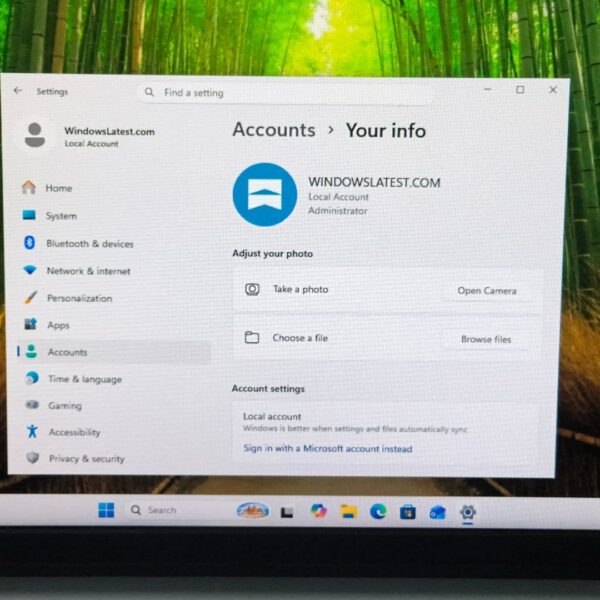Click the Open Camera button
The width and height of the screenshot is (600, 600).
tap(487, 291)
